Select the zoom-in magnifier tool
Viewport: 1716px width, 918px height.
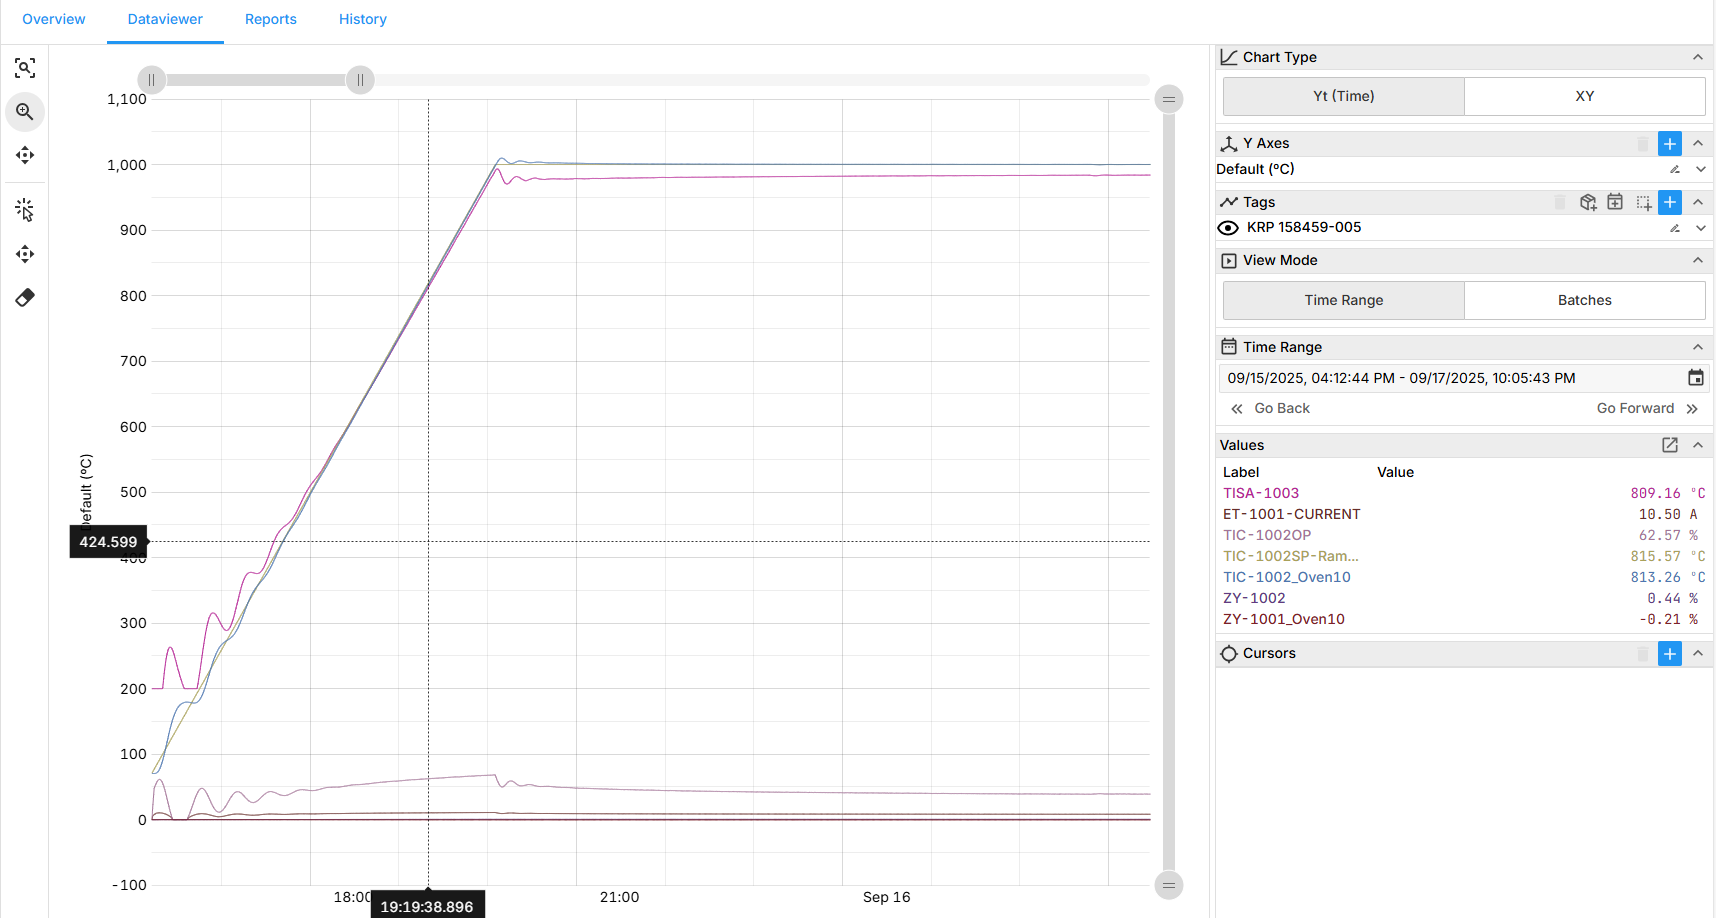[25, 112]
